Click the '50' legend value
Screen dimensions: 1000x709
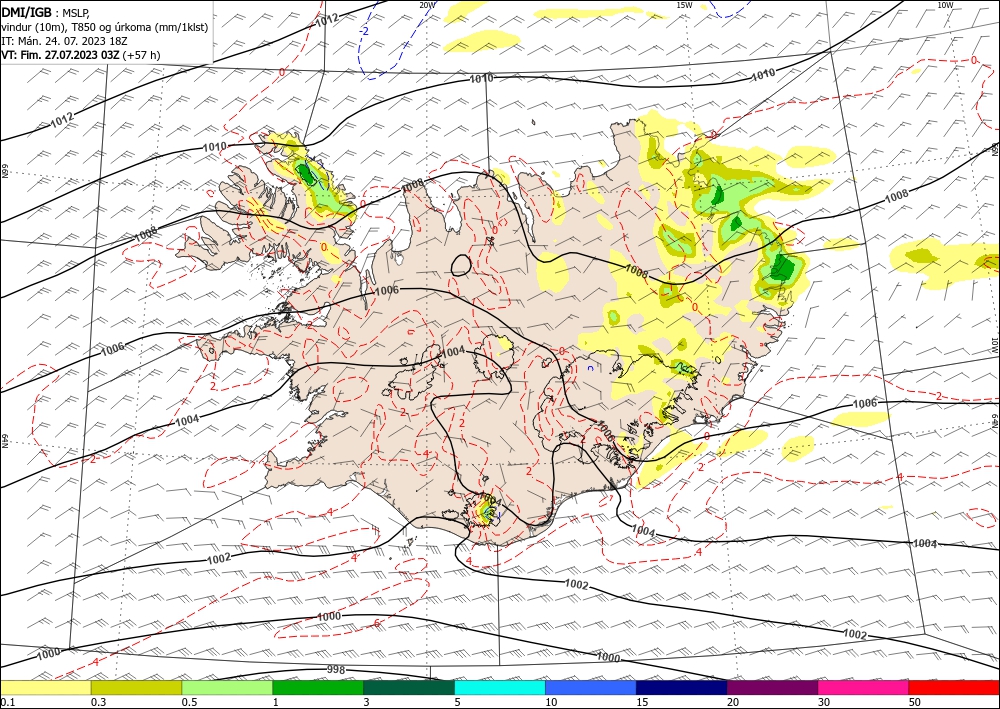[x=915, y=702]
